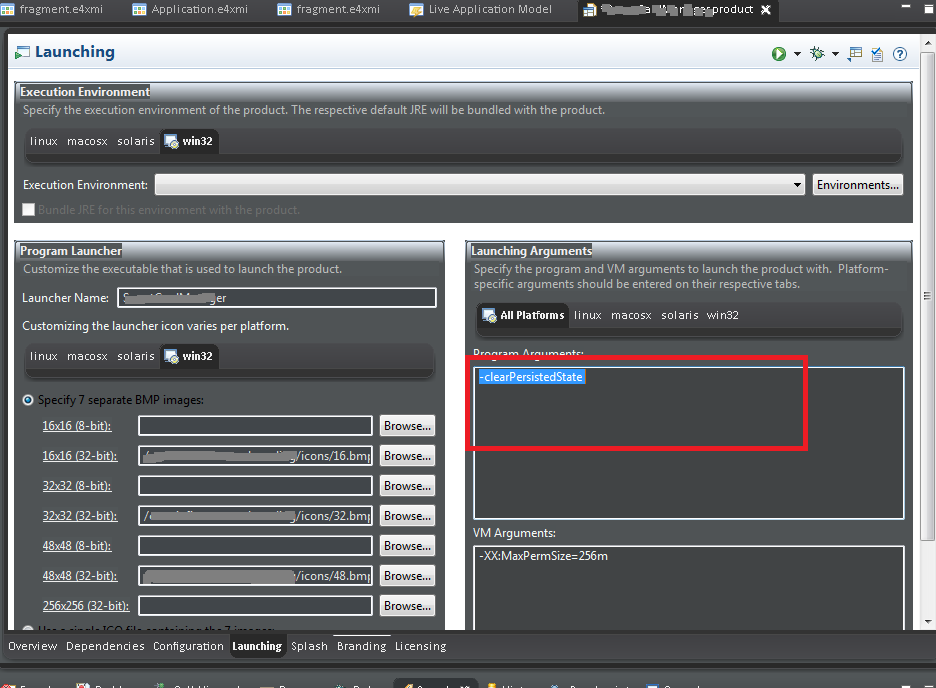Switch to the Application.e4xmi editor tab

pos(199,10)
